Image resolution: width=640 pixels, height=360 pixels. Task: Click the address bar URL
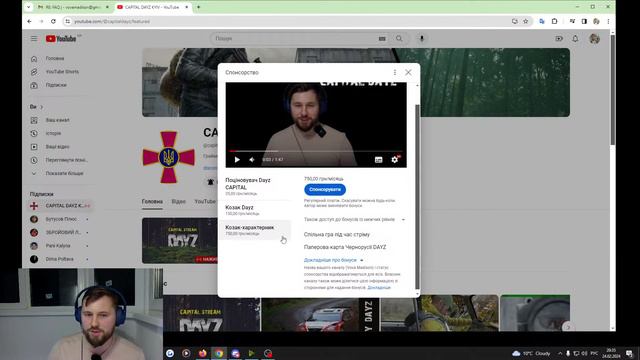point(112,21)
